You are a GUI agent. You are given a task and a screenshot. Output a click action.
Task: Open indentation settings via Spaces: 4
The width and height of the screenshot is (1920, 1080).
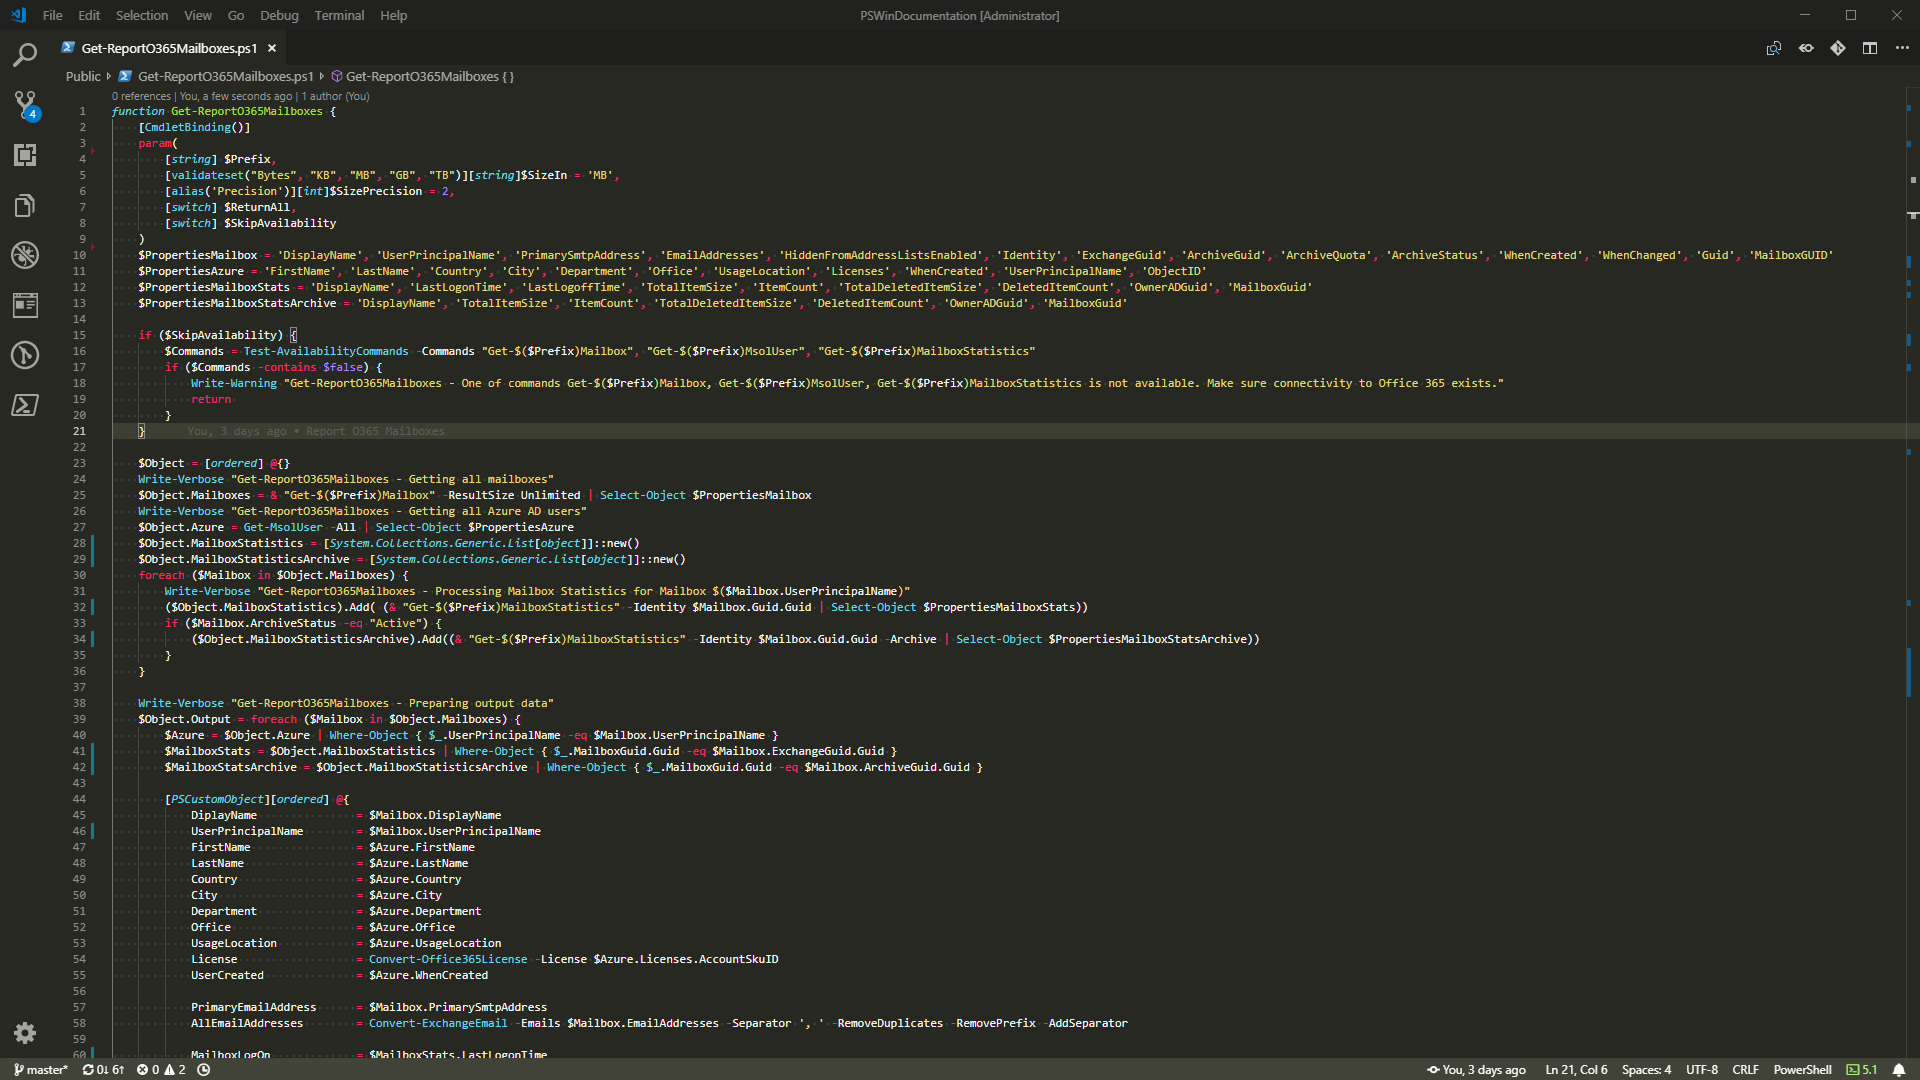1646,1069
